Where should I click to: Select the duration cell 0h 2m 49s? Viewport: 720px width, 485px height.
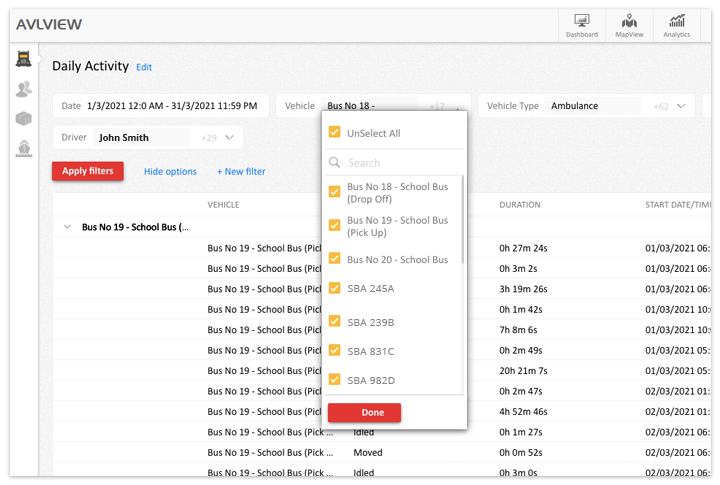pos(521,350)
